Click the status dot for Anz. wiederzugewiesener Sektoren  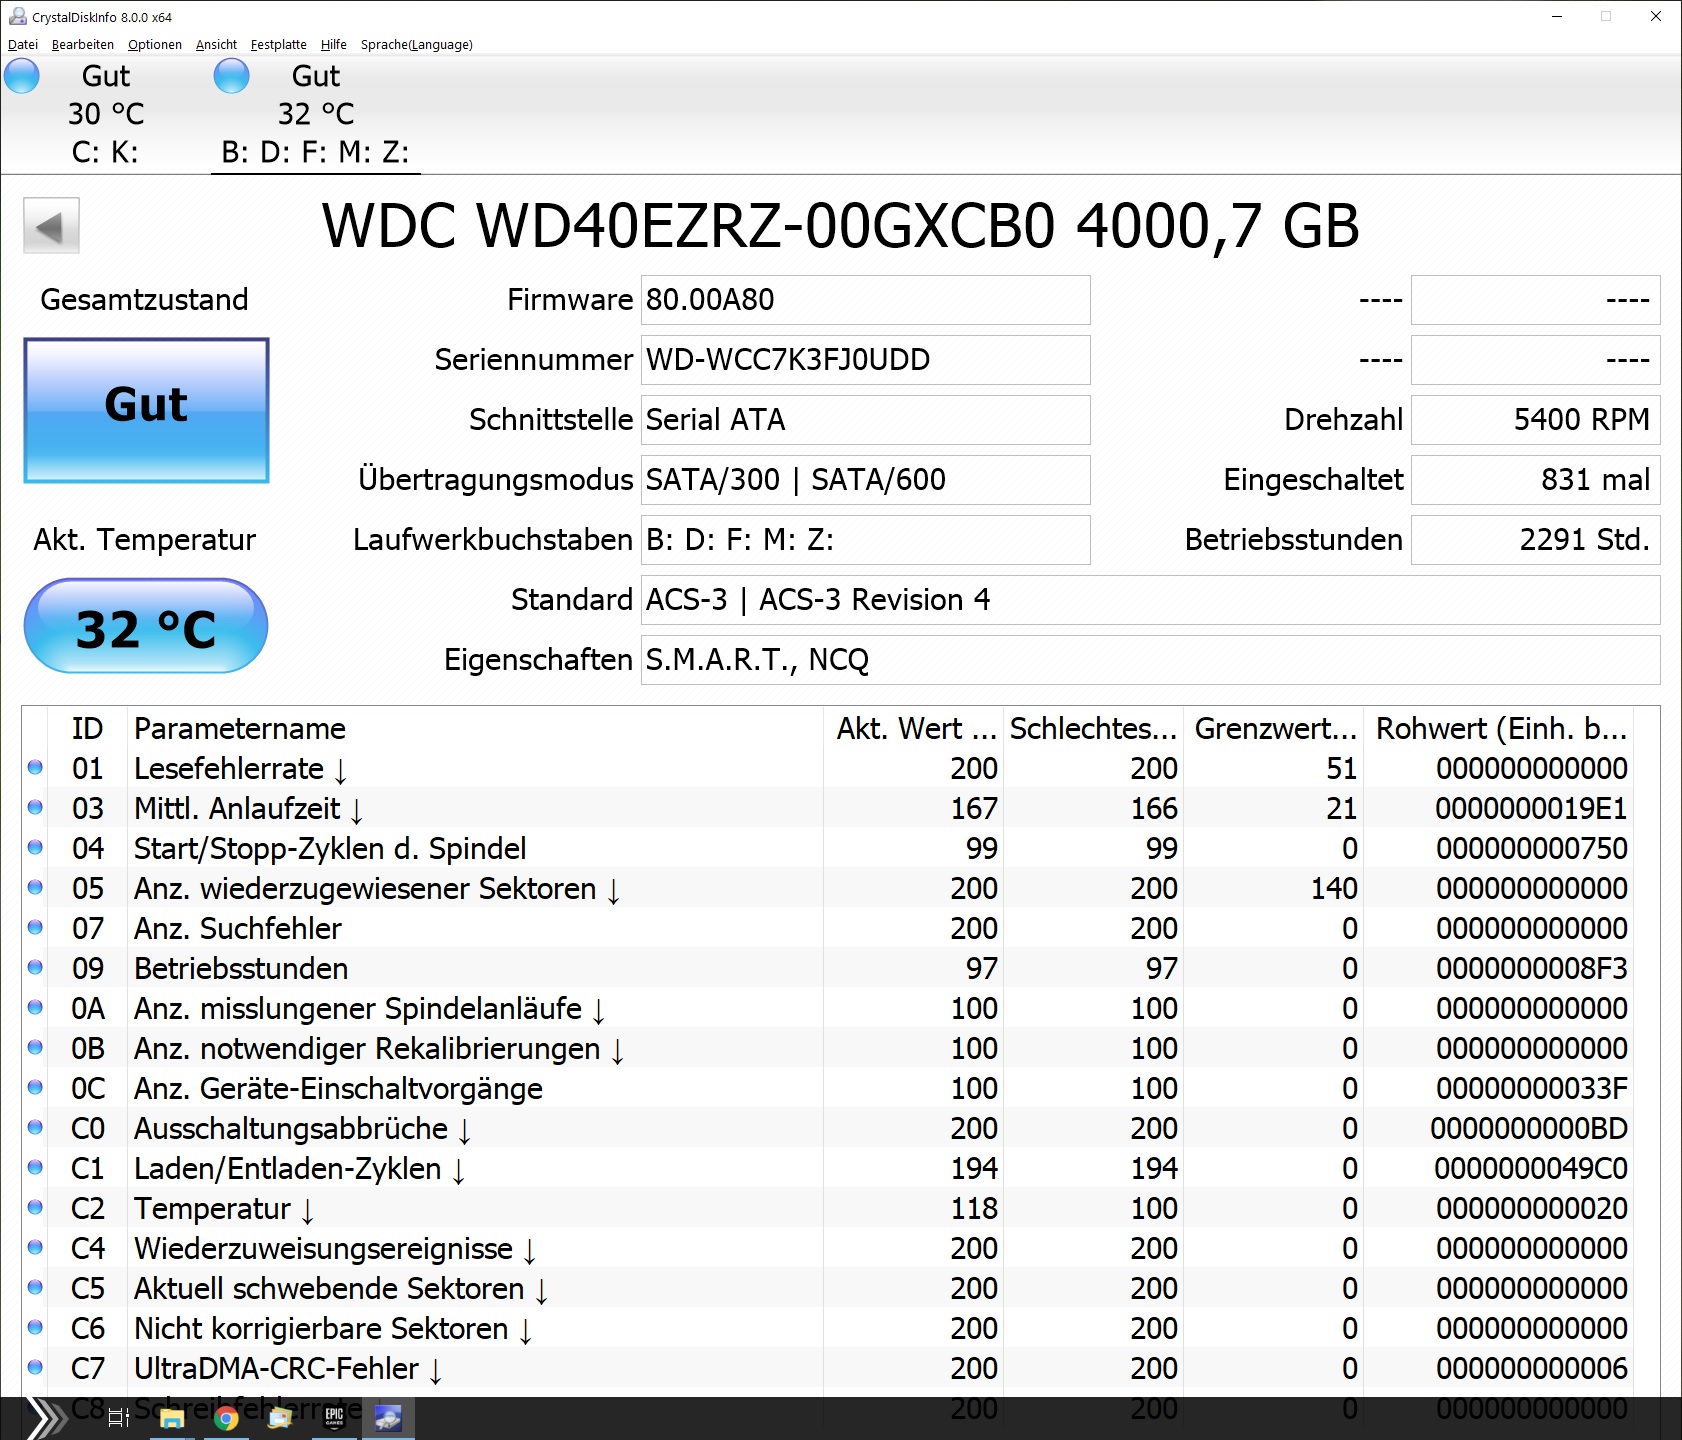coord(35,887)
